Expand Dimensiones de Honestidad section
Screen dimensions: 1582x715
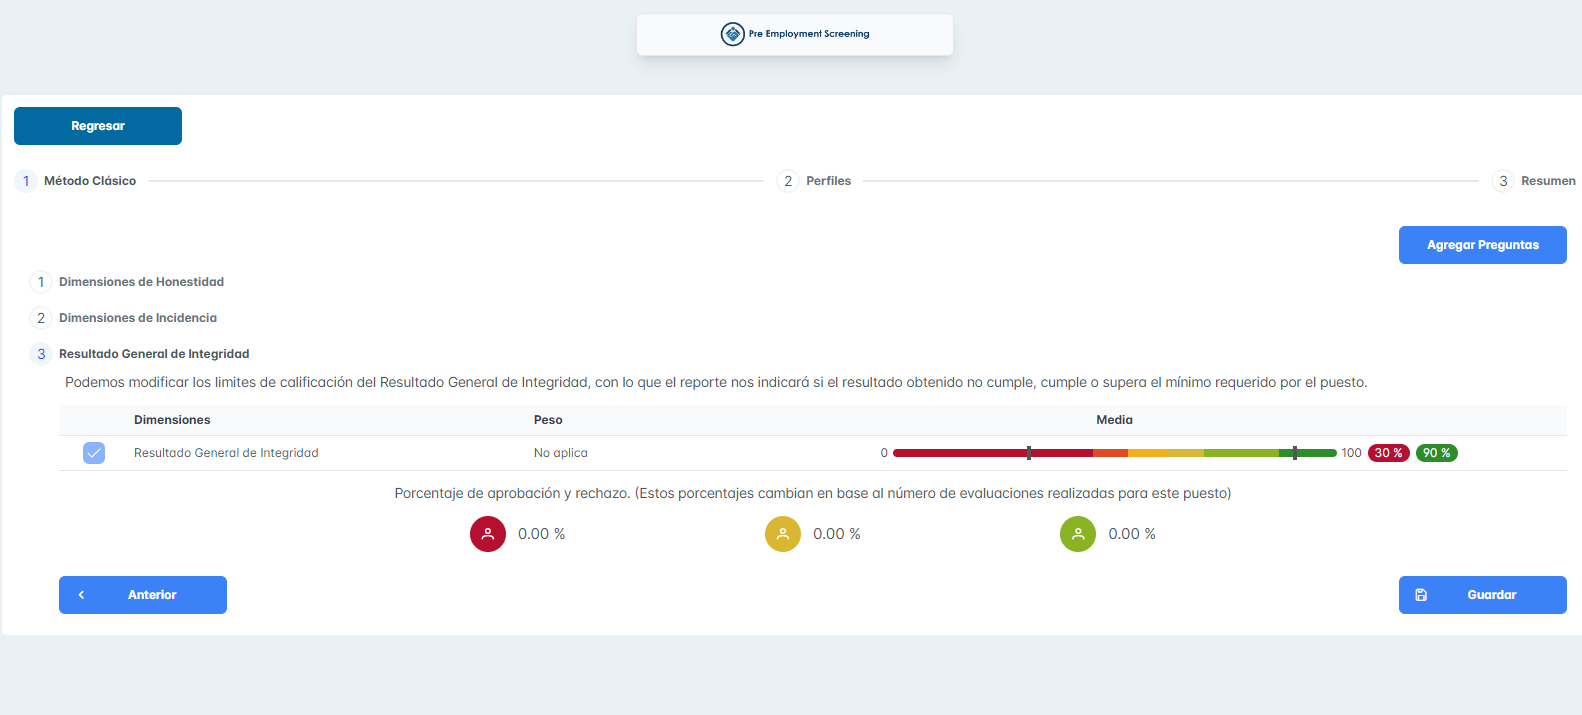(x=141, y=282)
